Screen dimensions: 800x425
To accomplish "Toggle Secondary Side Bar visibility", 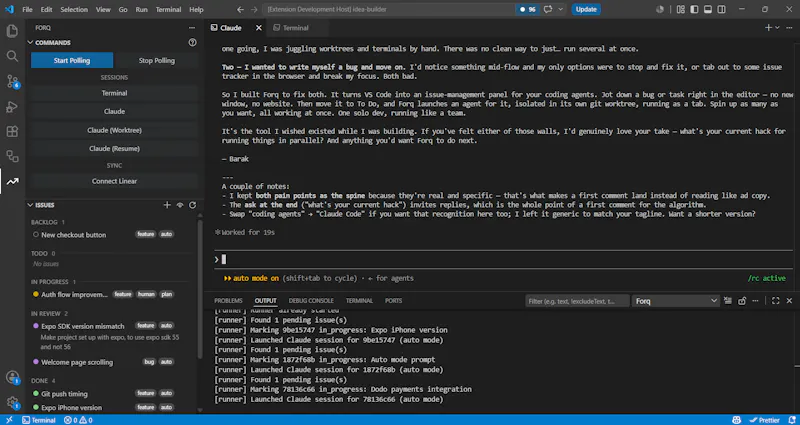I will pos(722,9).
